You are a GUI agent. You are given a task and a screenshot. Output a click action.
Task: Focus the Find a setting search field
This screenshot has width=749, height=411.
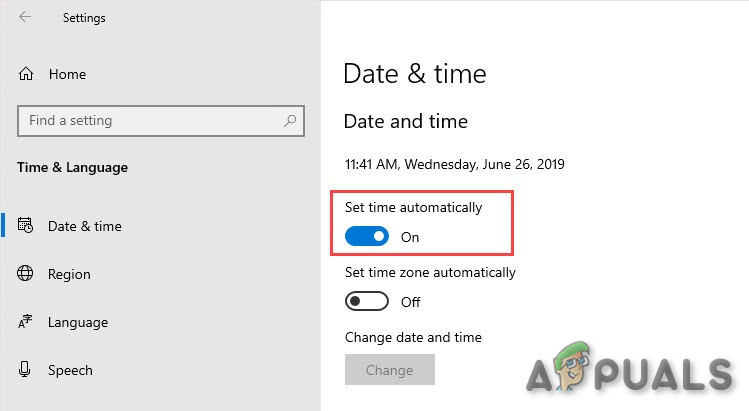point(150,121)
